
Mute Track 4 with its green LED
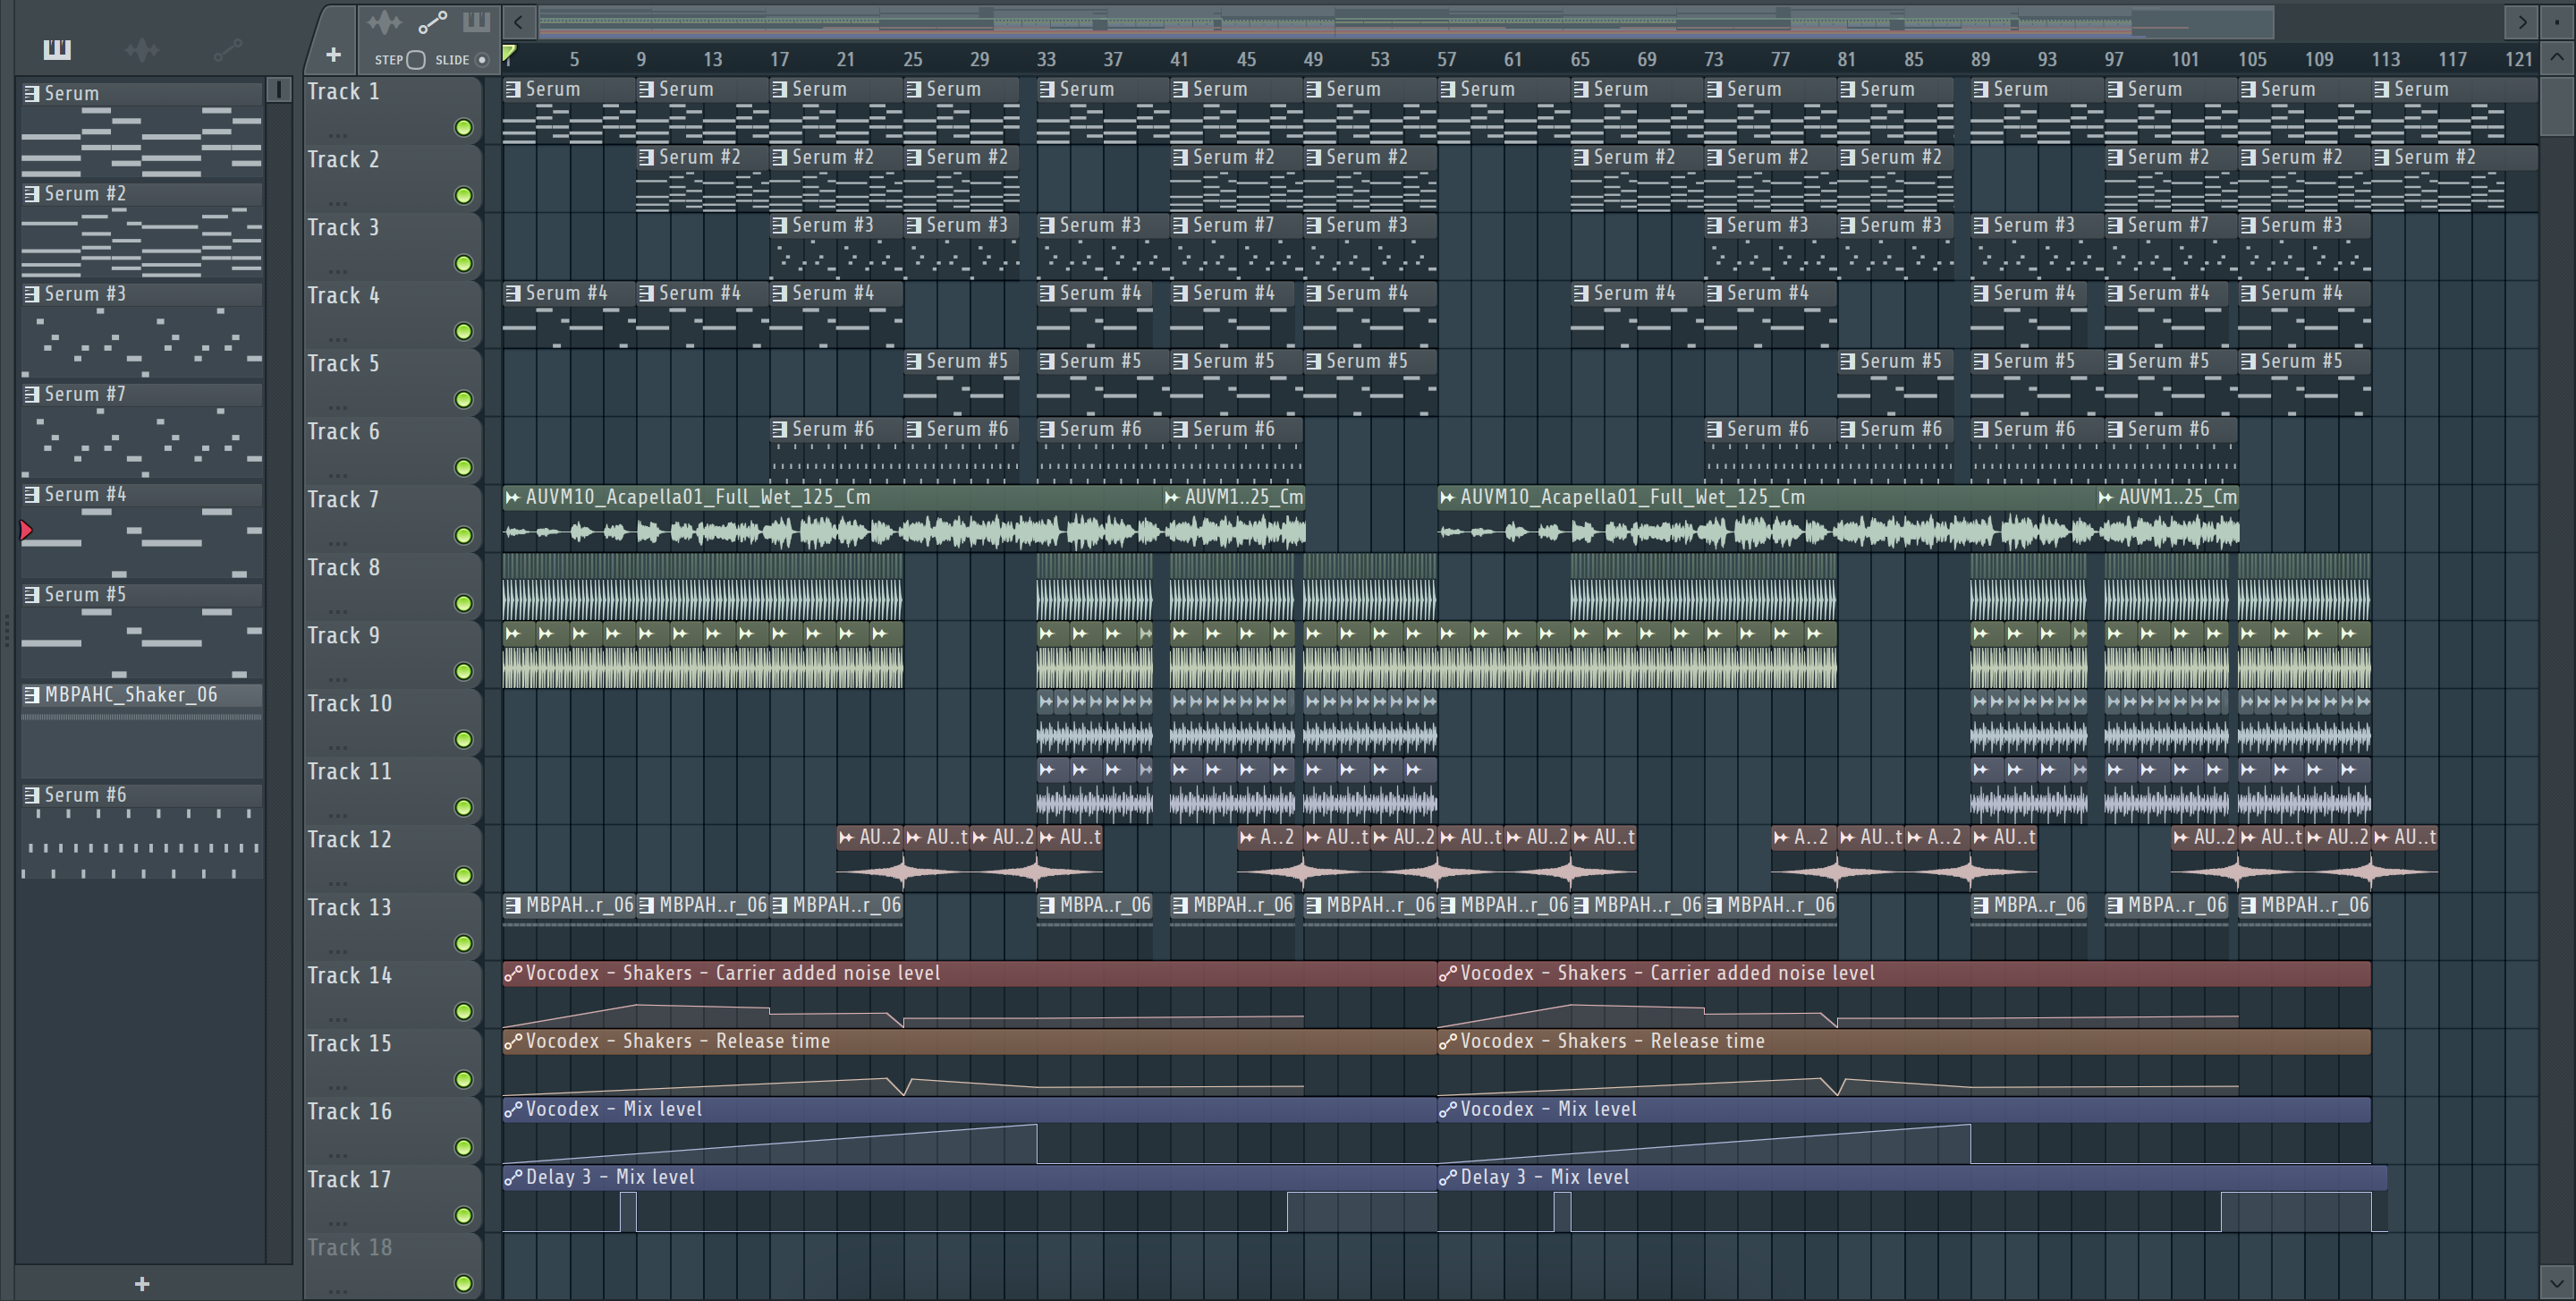(463, 331)
